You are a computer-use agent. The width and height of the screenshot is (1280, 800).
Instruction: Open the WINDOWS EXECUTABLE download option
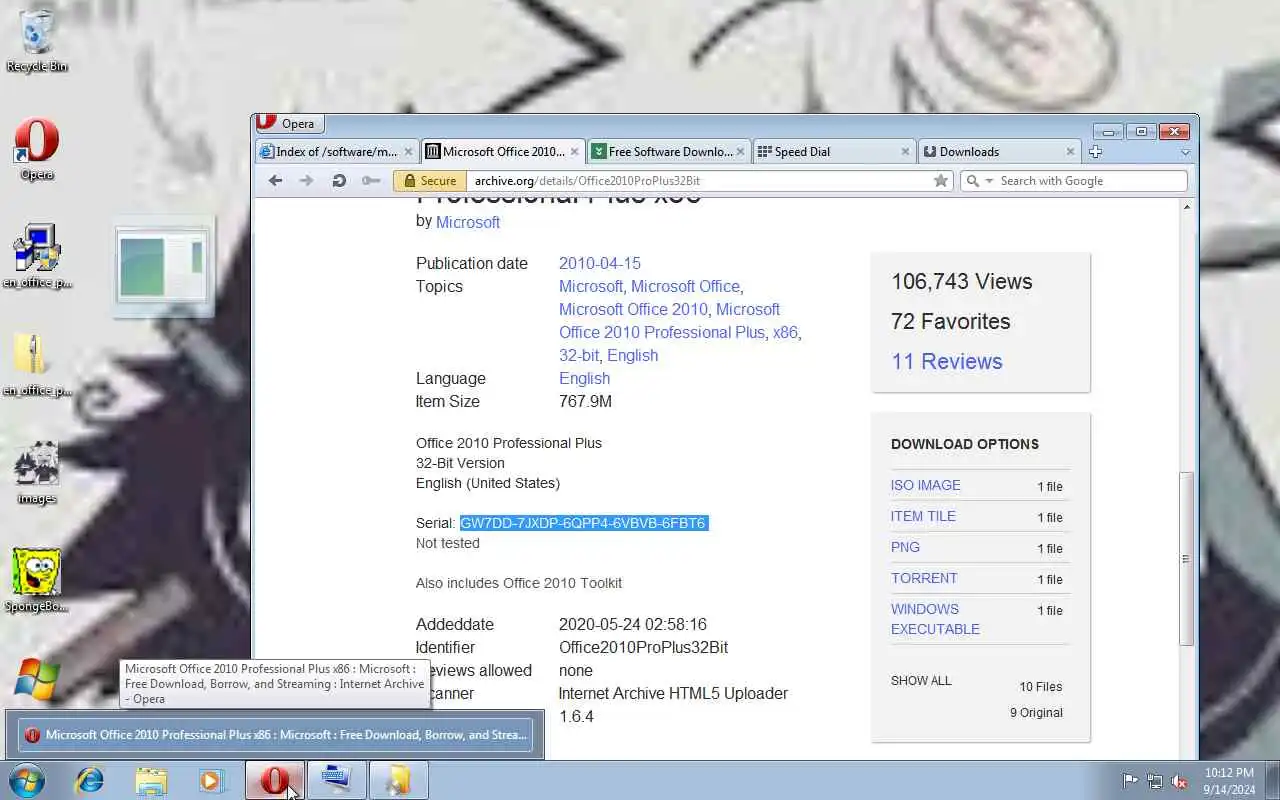[935, 619]
